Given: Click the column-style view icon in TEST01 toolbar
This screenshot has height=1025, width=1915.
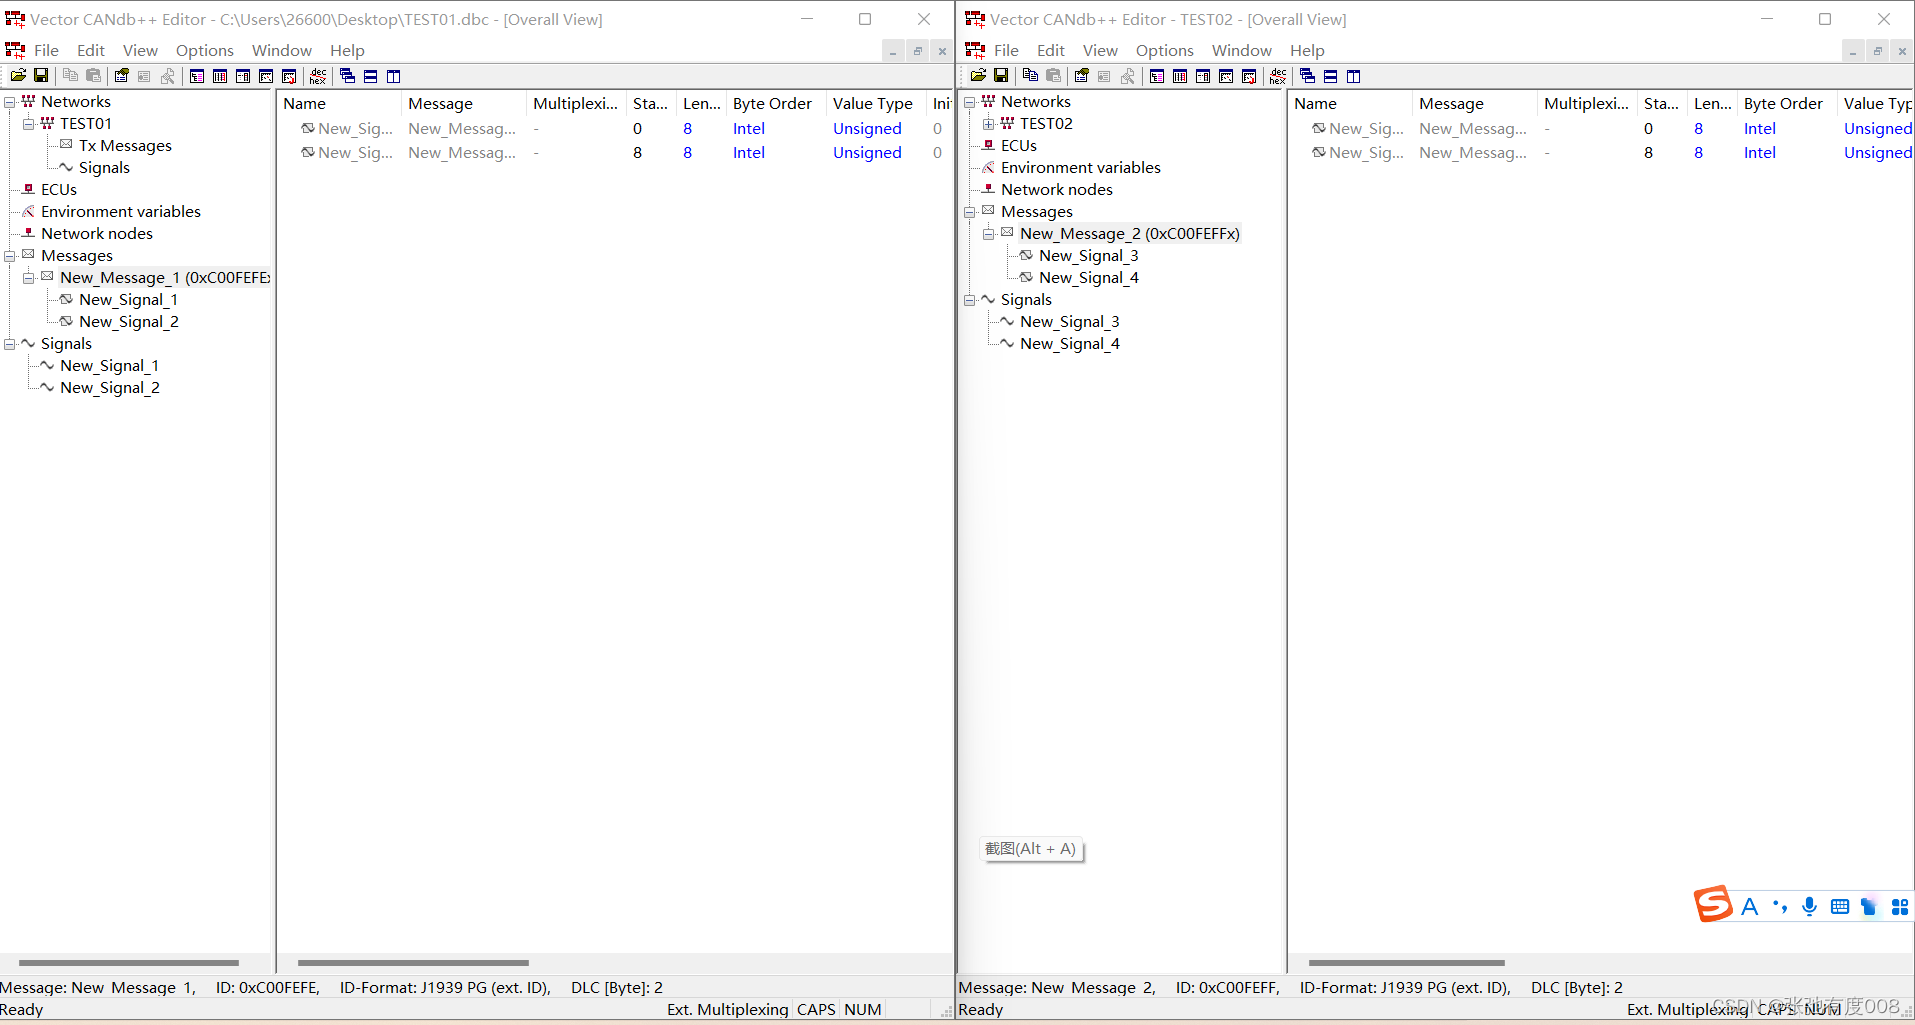Looking at the screenshot, I should tap(220, 76).
